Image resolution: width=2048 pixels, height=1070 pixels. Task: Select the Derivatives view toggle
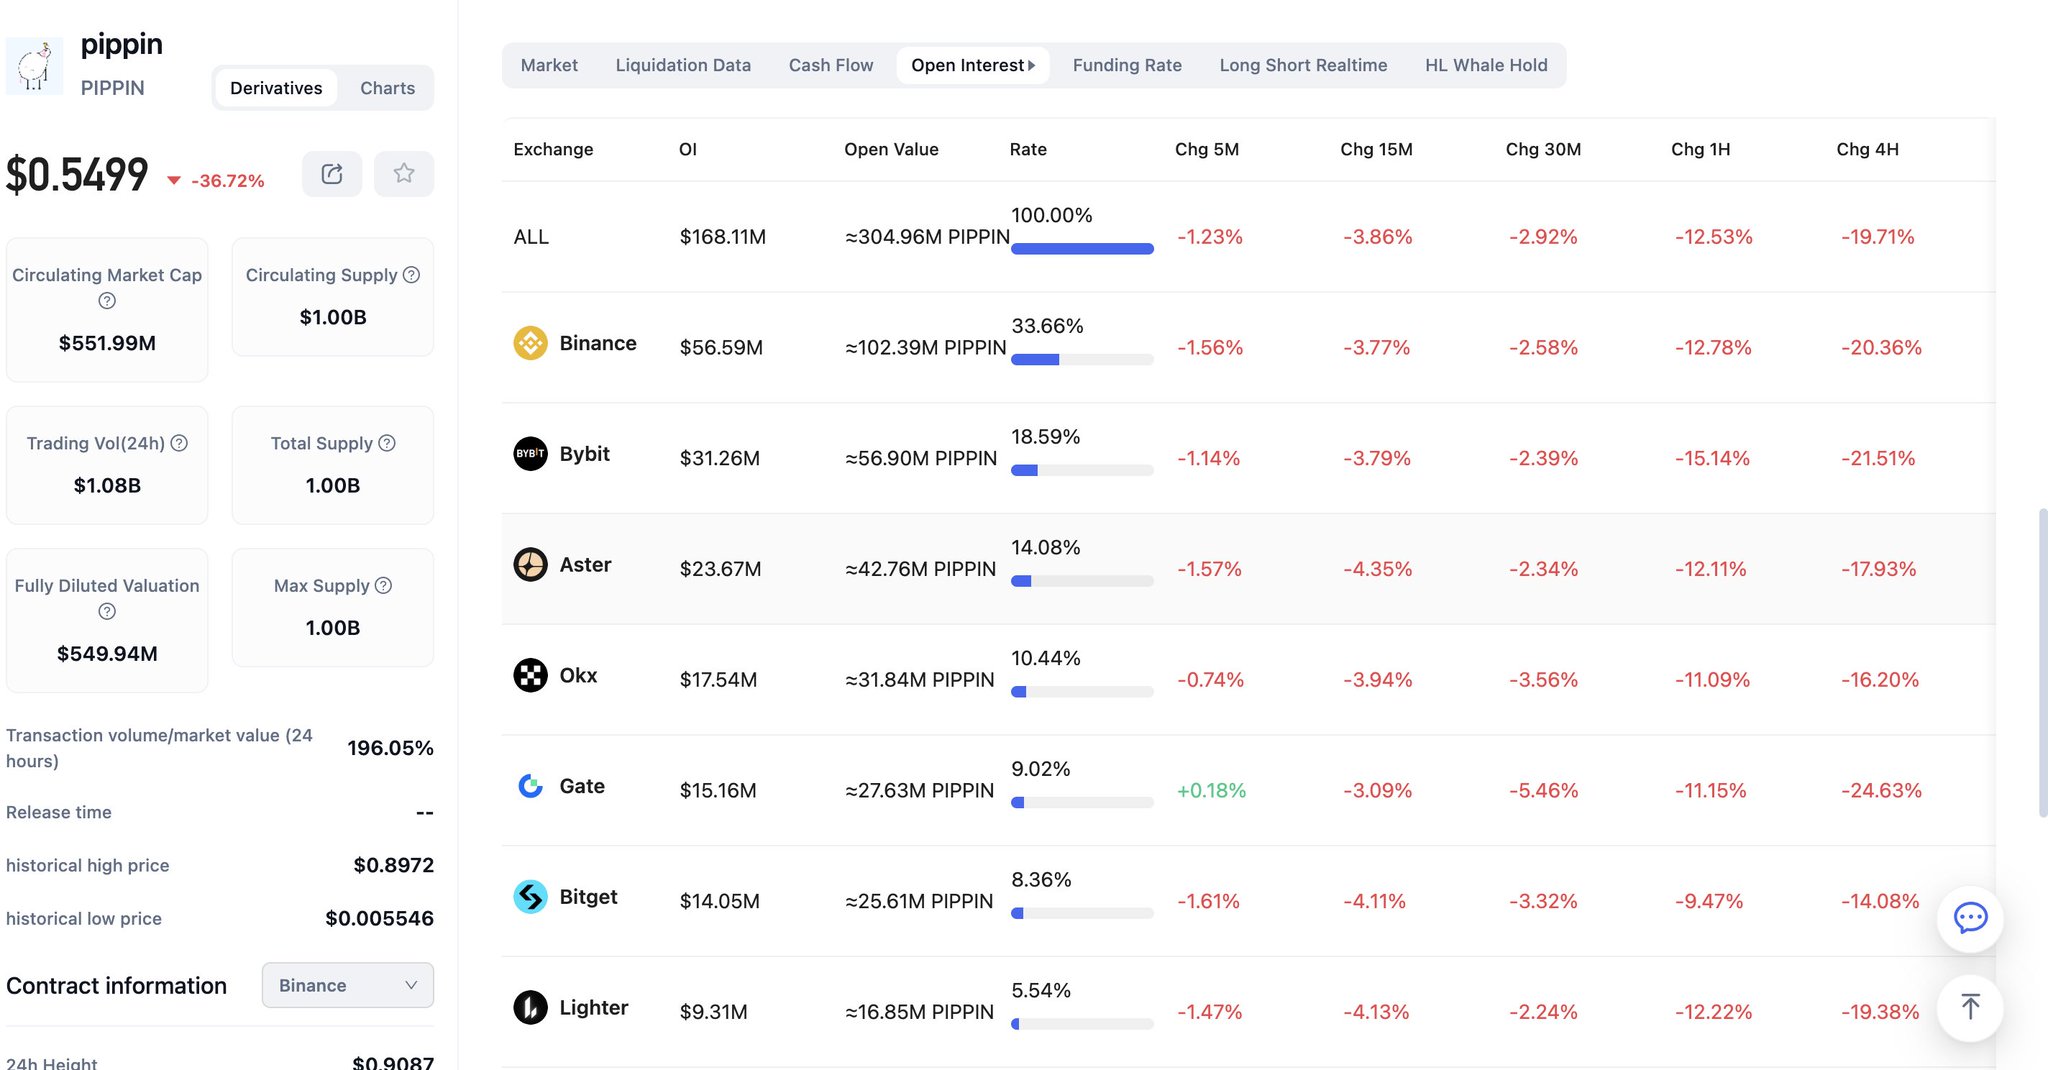276,88
